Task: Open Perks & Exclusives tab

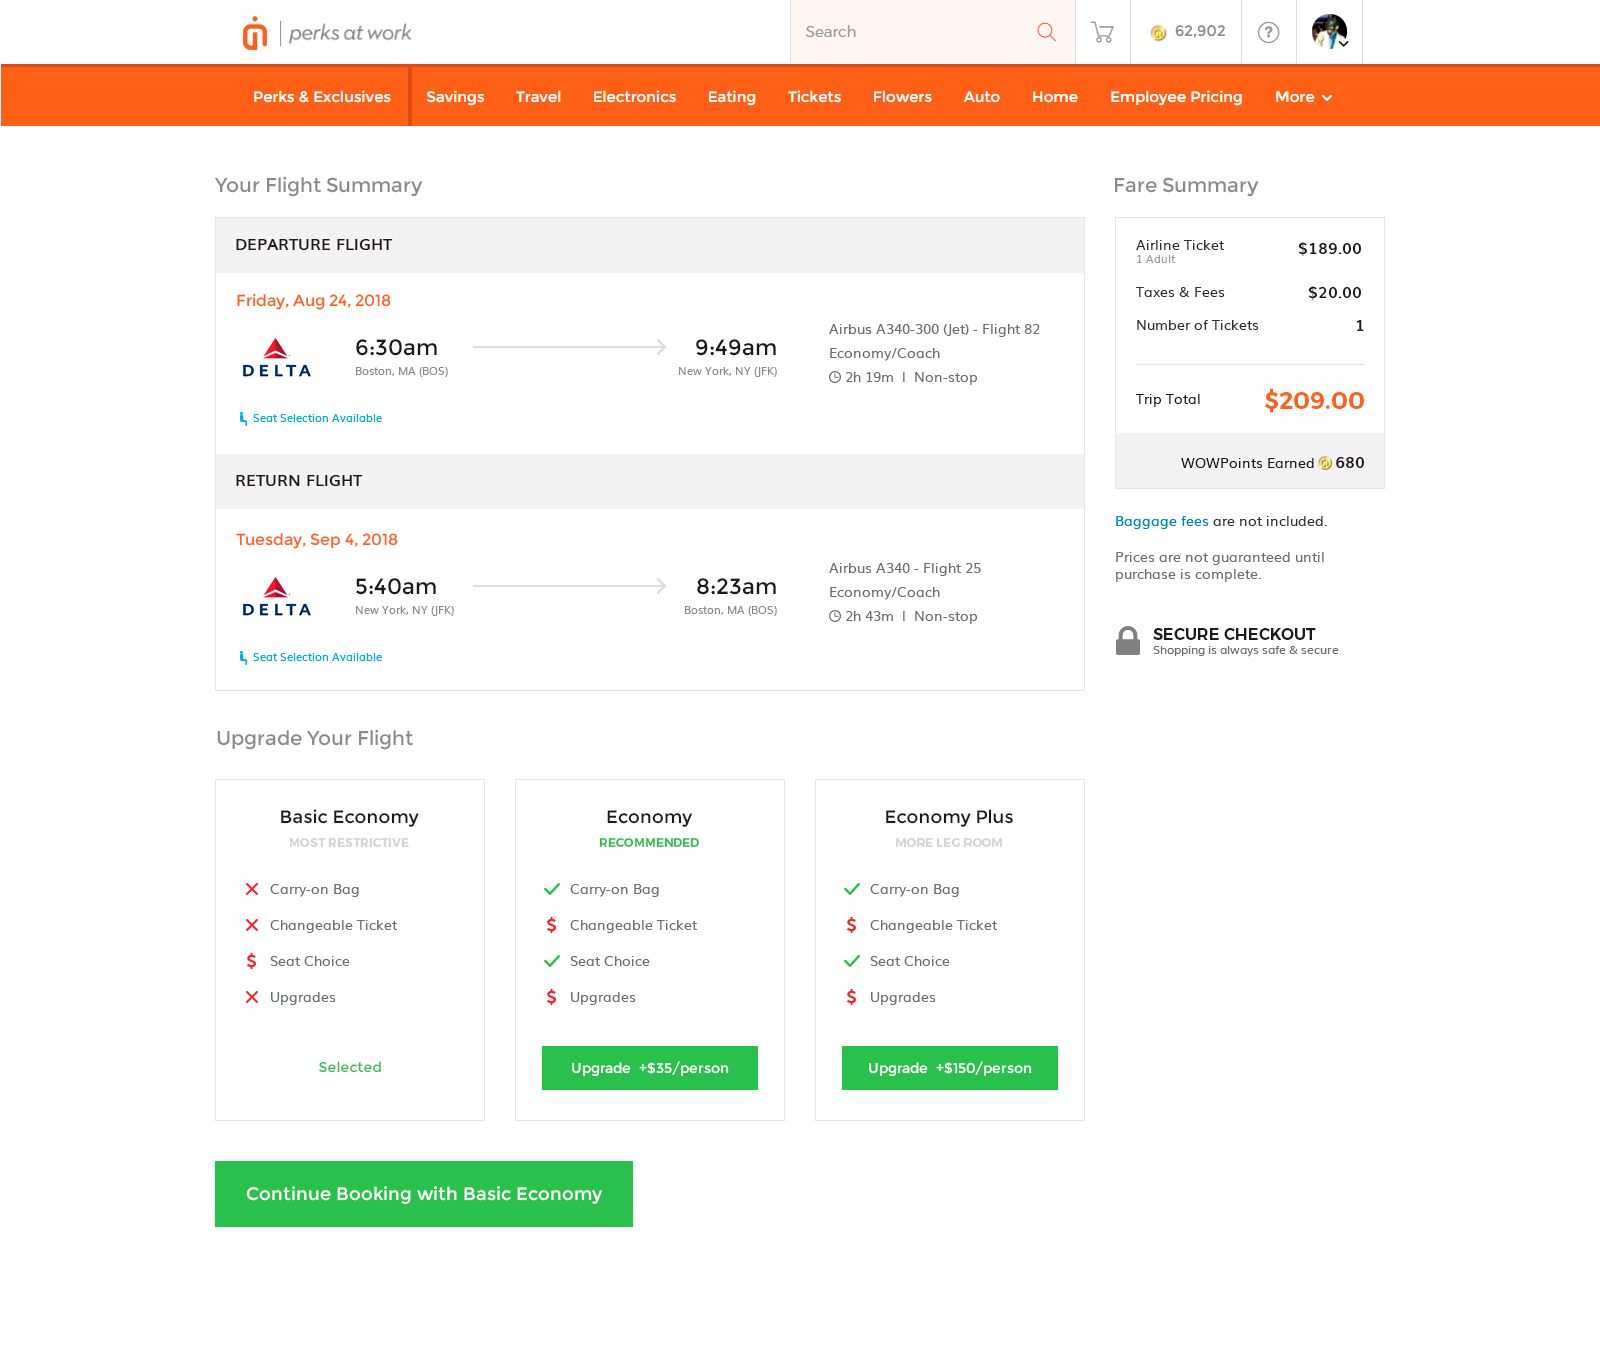Action: tap(321, 97)
